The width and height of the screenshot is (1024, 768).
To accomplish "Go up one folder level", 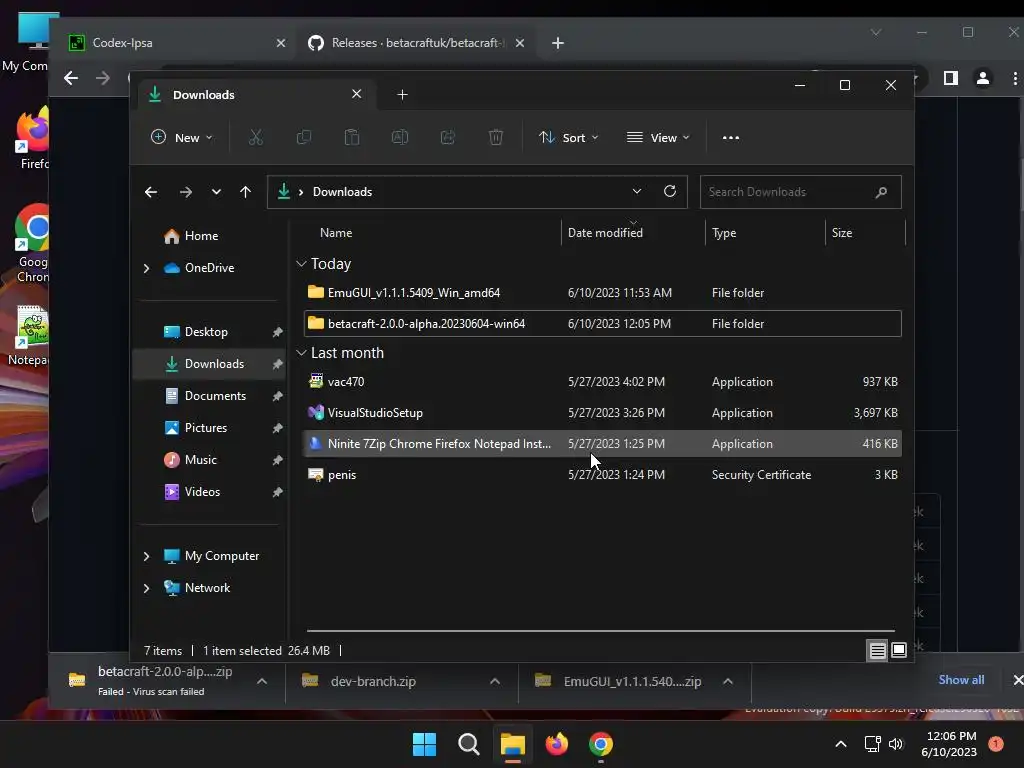I will (x=246, y=192).
